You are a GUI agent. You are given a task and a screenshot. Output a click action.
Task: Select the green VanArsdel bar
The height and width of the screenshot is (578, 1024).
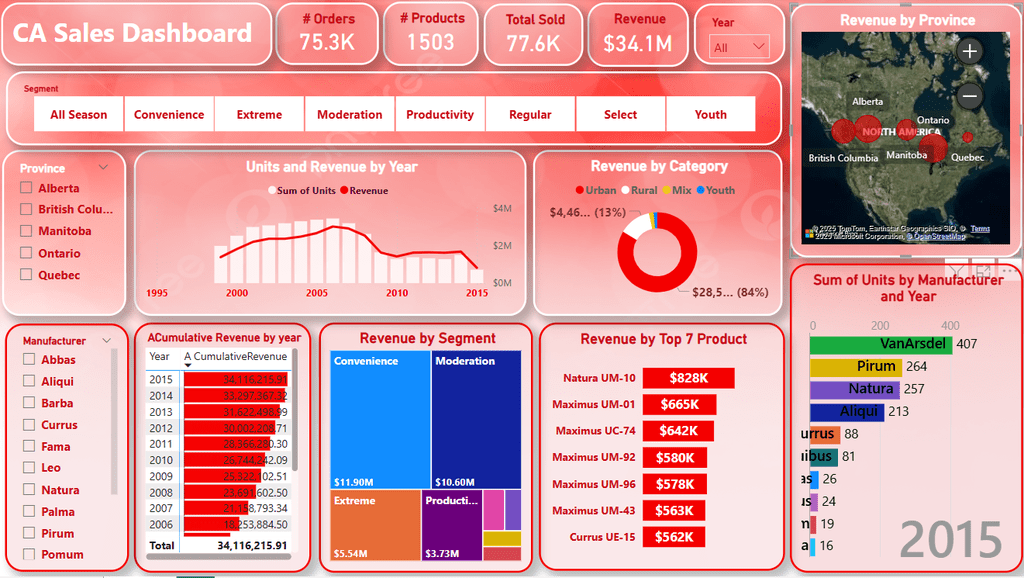tap(881, 344)
